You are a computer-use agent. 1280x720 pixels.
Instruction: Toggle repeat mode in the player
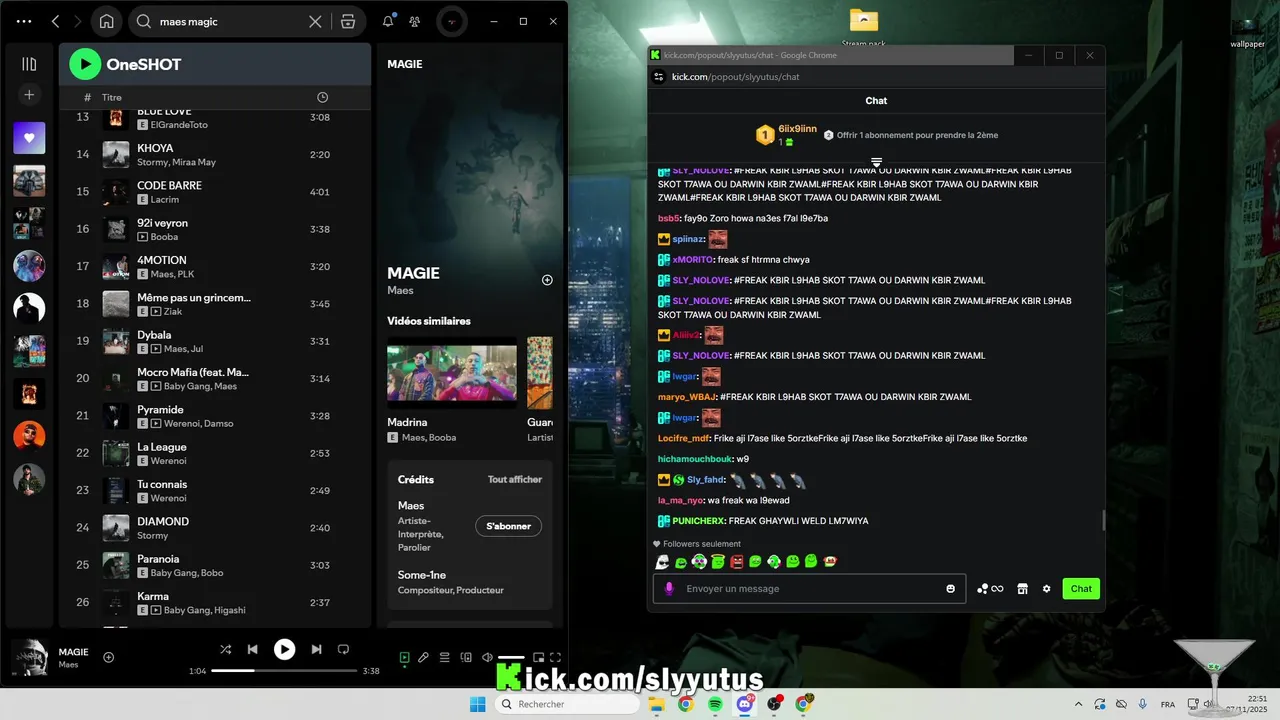tap(343, 649)
